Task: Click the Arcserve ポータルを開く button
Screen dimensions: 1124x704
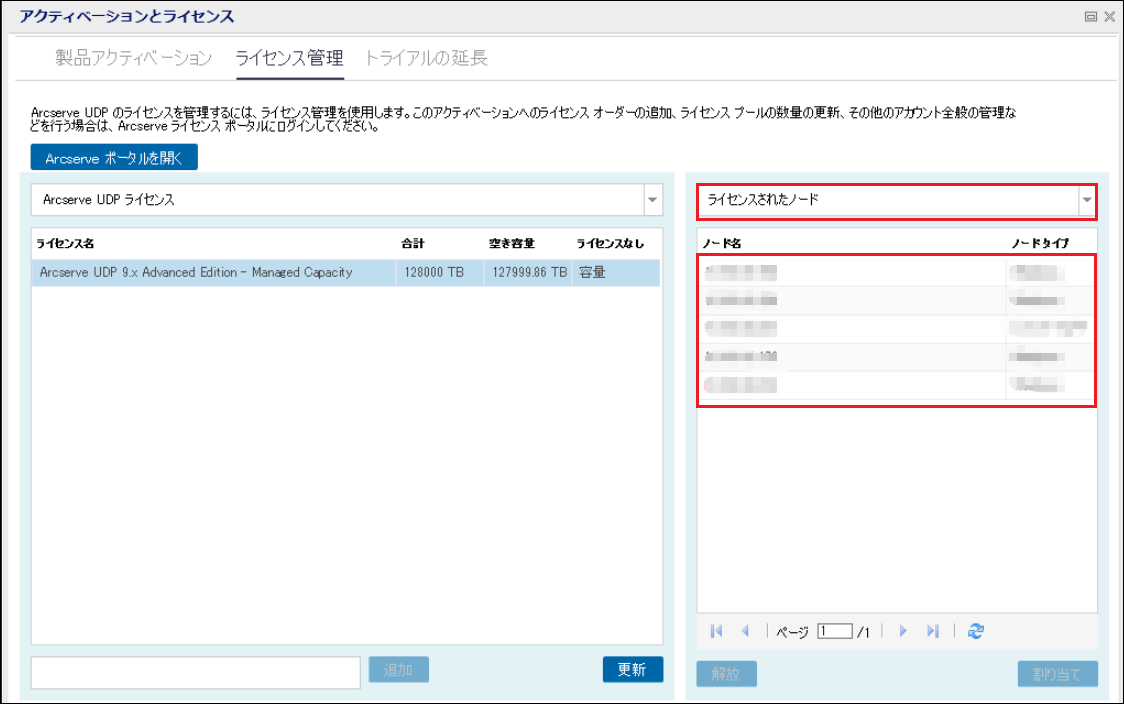Action: point(114,158)
